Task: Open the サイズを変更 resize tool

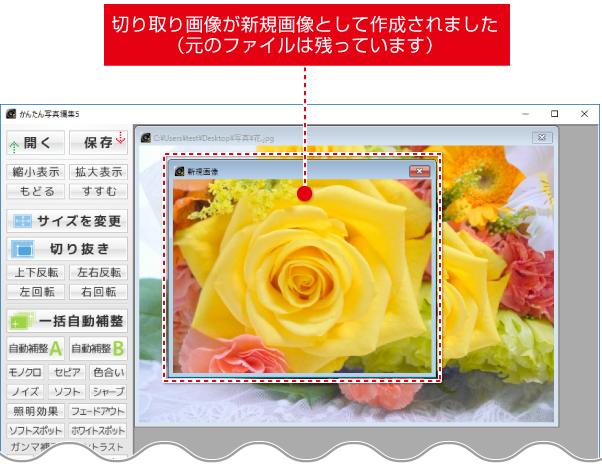Action: pos(67,221)
